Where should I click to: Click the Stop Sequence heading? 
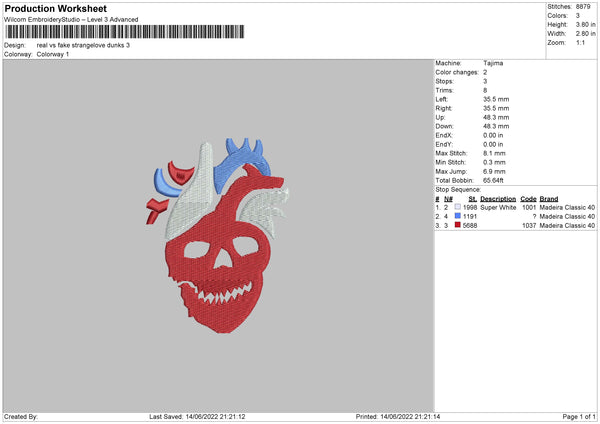458,190
